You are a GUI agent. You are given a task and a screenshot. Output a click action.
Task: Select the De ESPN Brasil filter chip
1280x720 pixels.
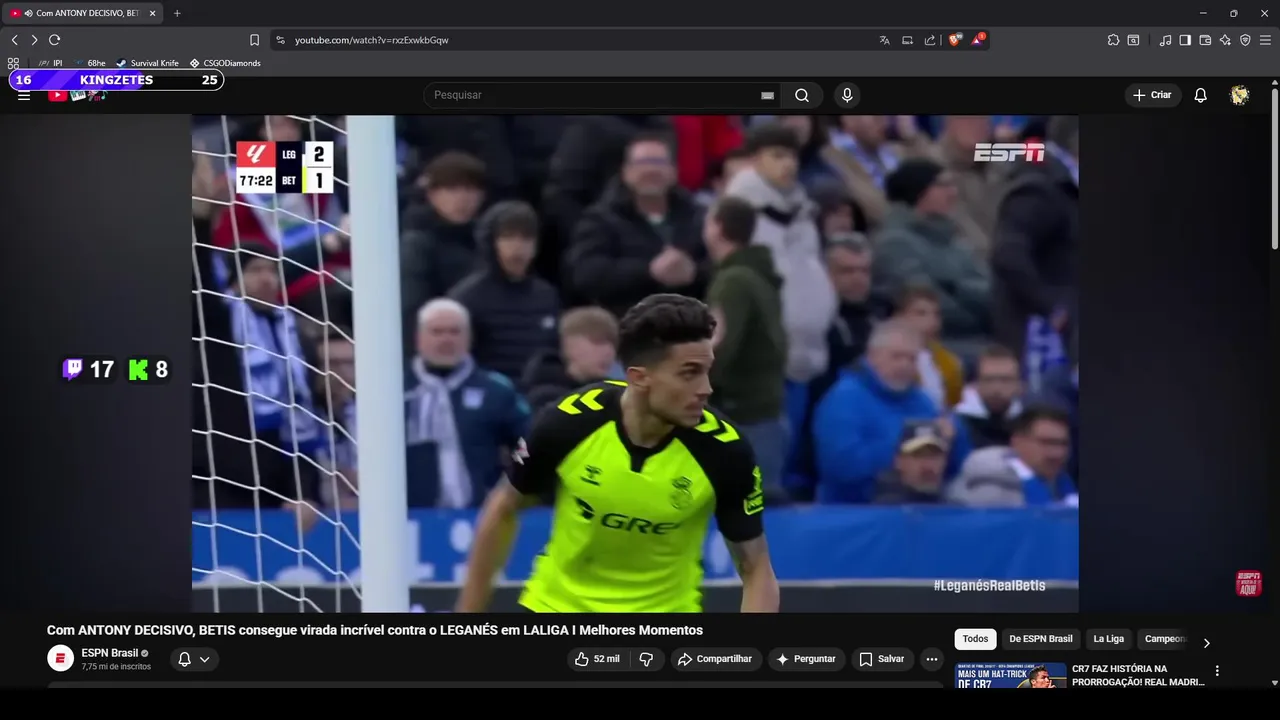click(1041, 639)
